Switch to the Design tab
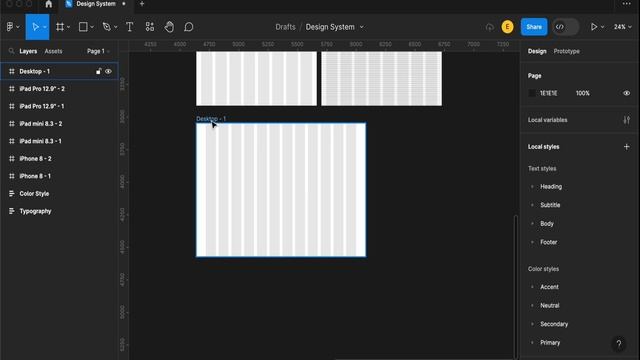This screenshot has height=360, width=640. (537, 51)
